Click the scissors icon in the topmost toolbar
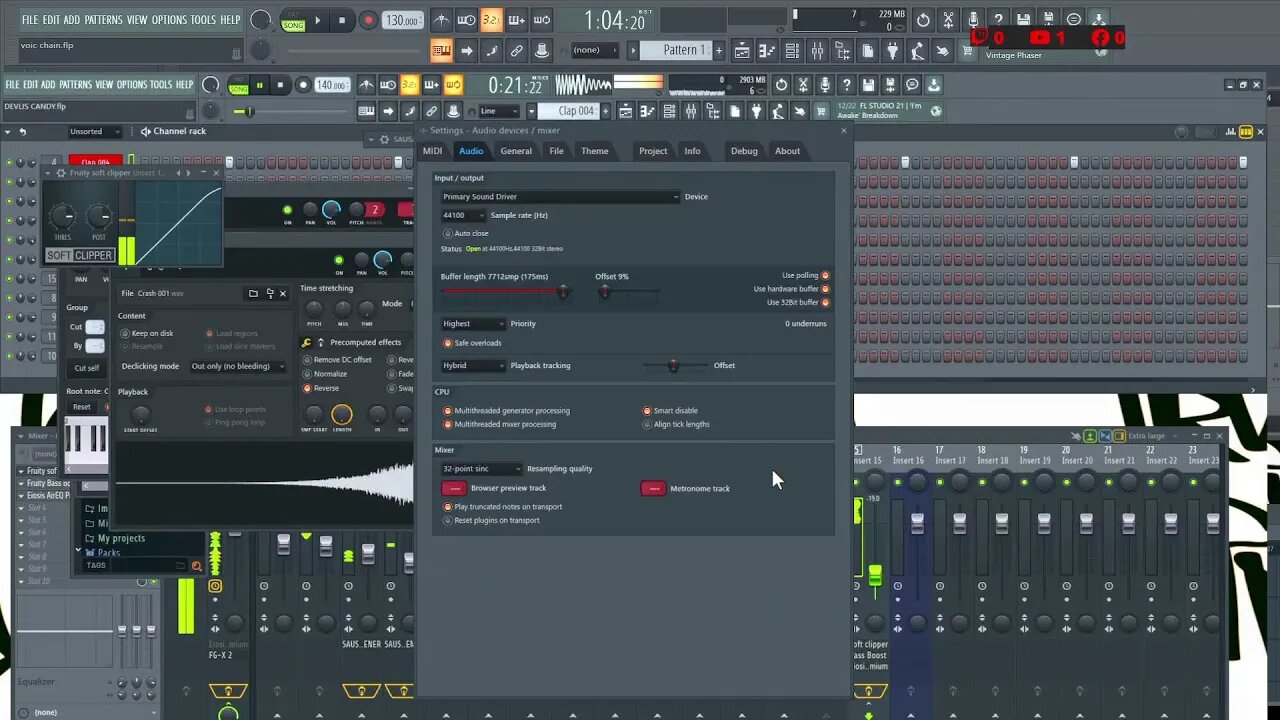This screenshot has height=720, width=1280. click(948, 20)
